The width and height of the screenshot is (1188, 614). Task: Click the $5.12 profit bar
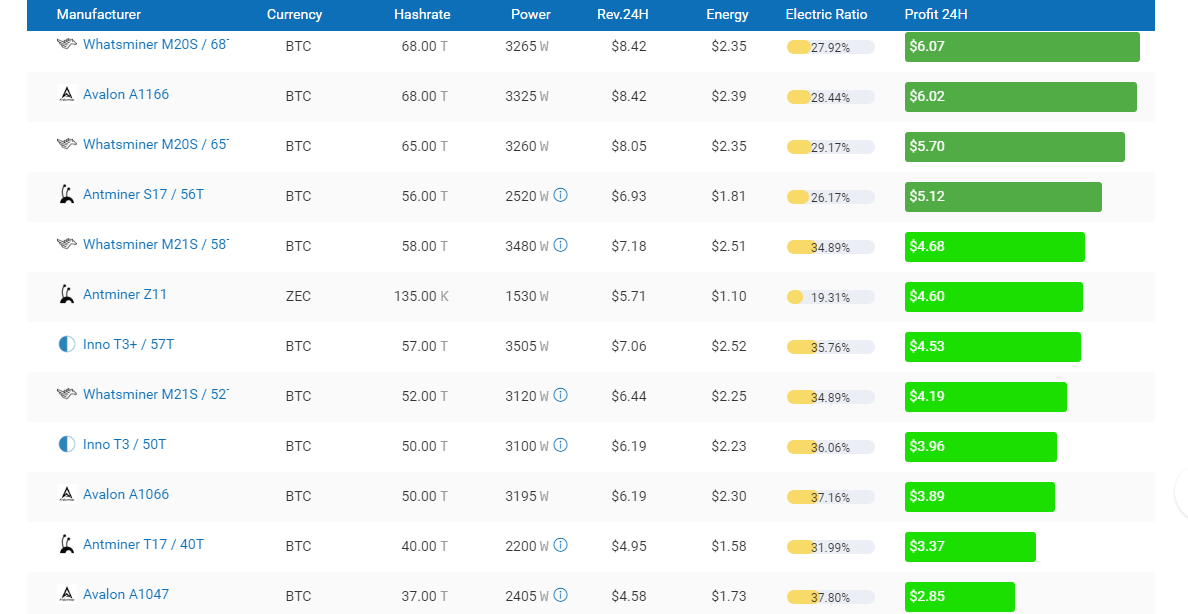[1003, 196]
